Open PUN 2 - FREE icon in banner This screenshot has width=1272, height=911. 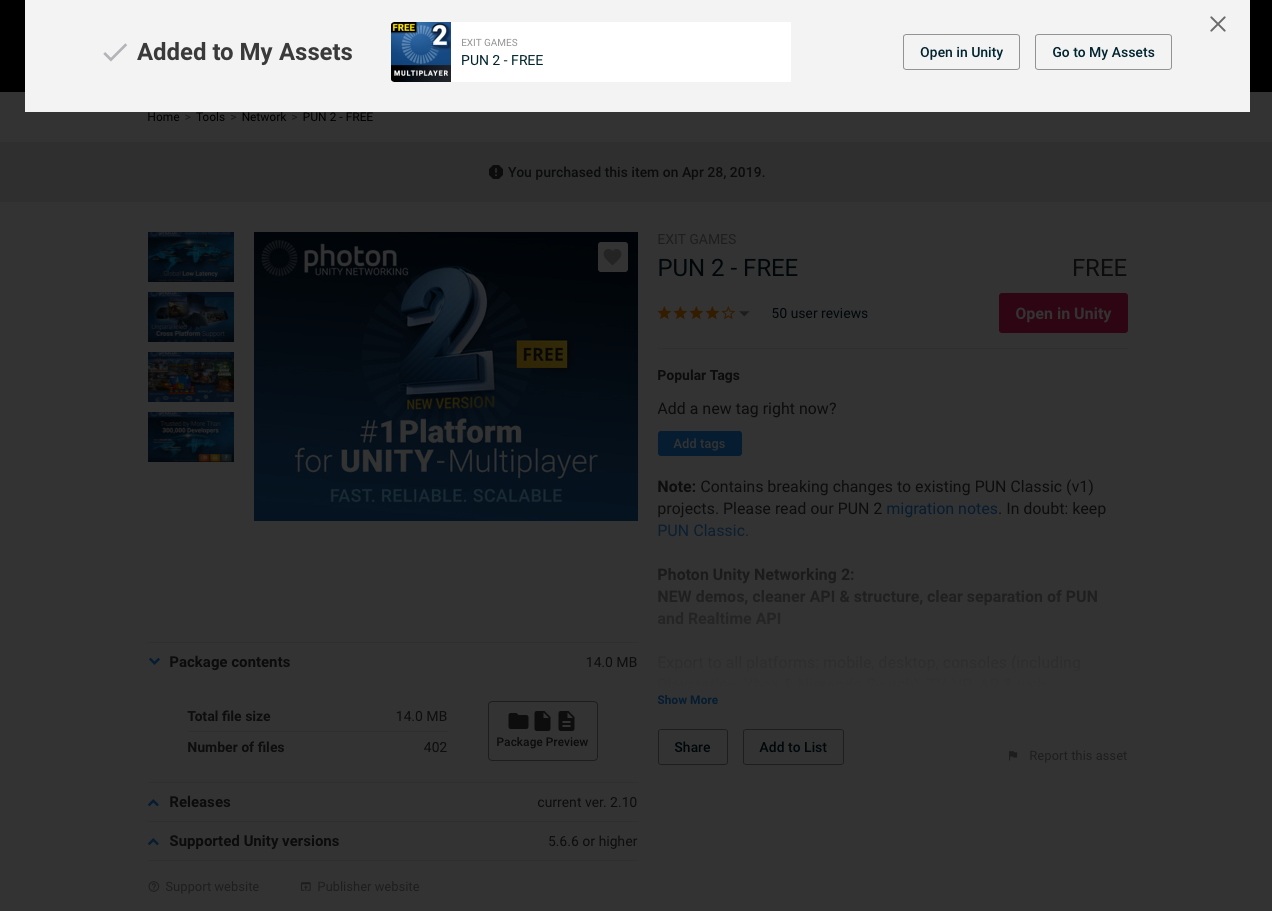pyautogui.click(x=421, y=52)
